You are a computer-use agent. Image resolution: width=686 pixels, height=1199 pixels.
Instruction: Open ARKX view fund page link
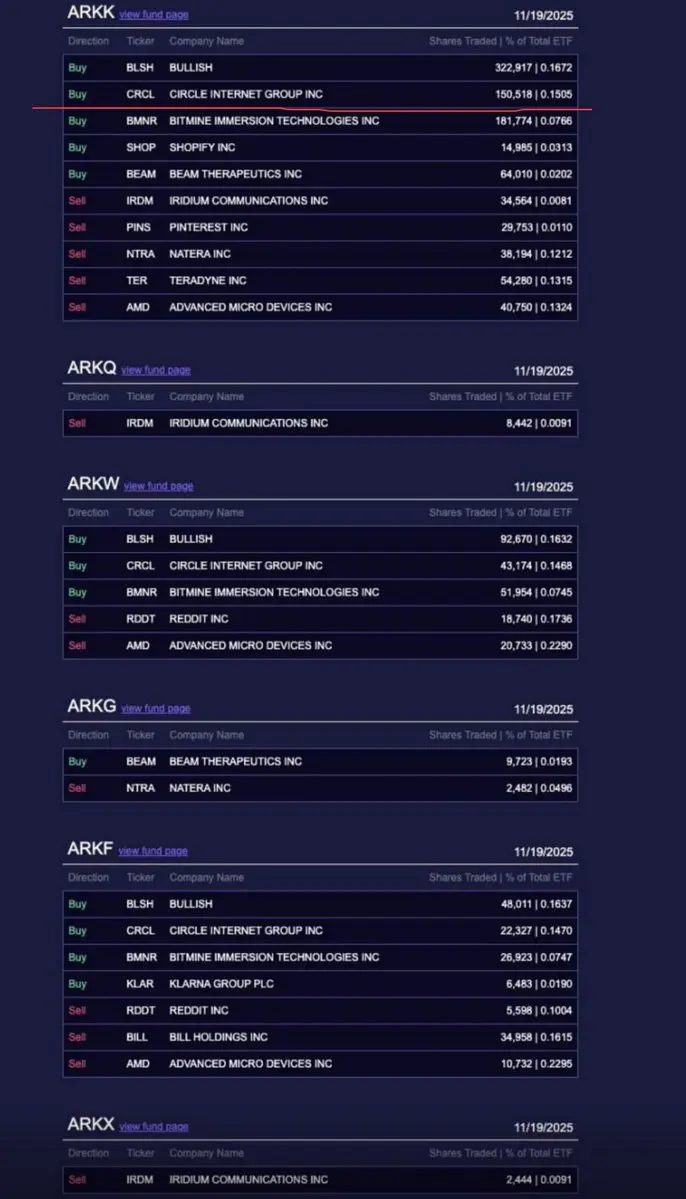[153, 1127]
